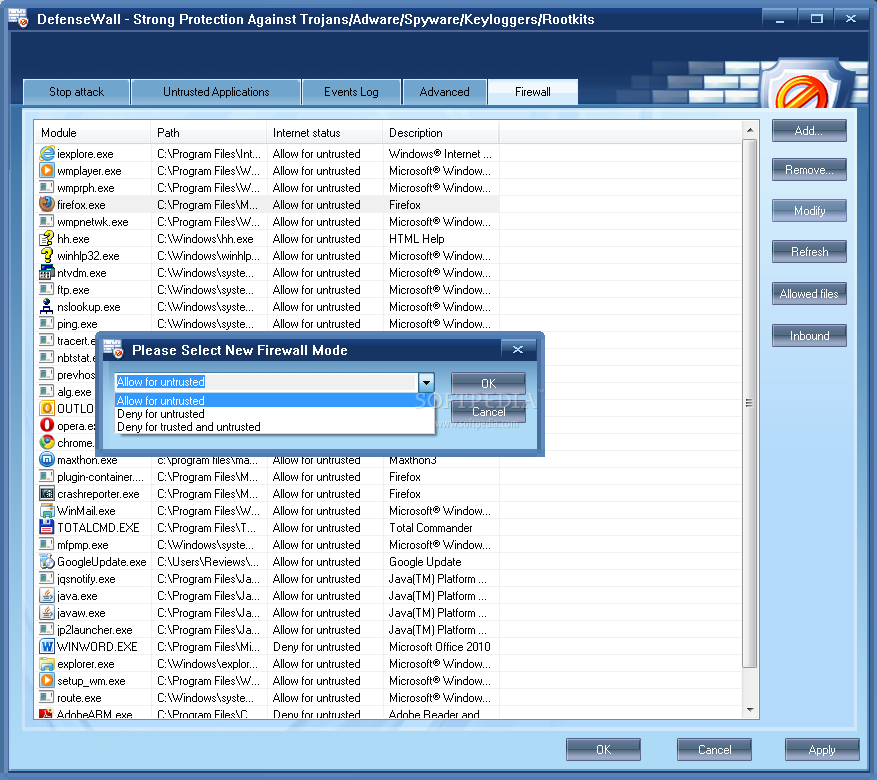
Task: Click the ntvdm.exe icon
Action: pyautogui.click(x=47, y=272)
